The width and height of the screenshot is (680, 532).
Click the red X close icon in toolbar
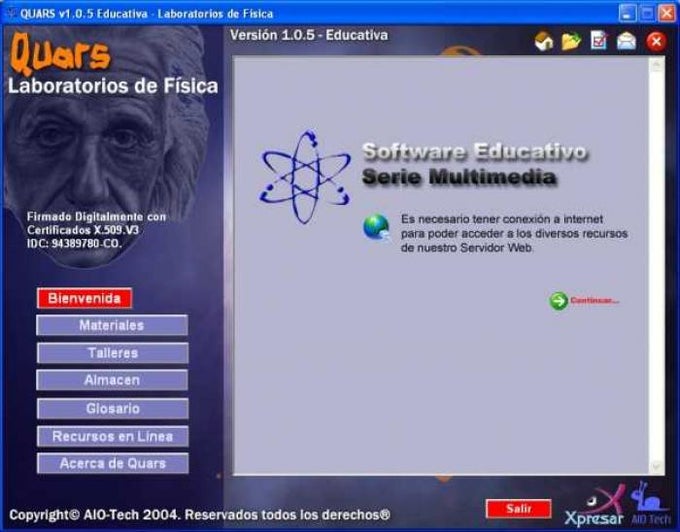click(x=656, y=42)
